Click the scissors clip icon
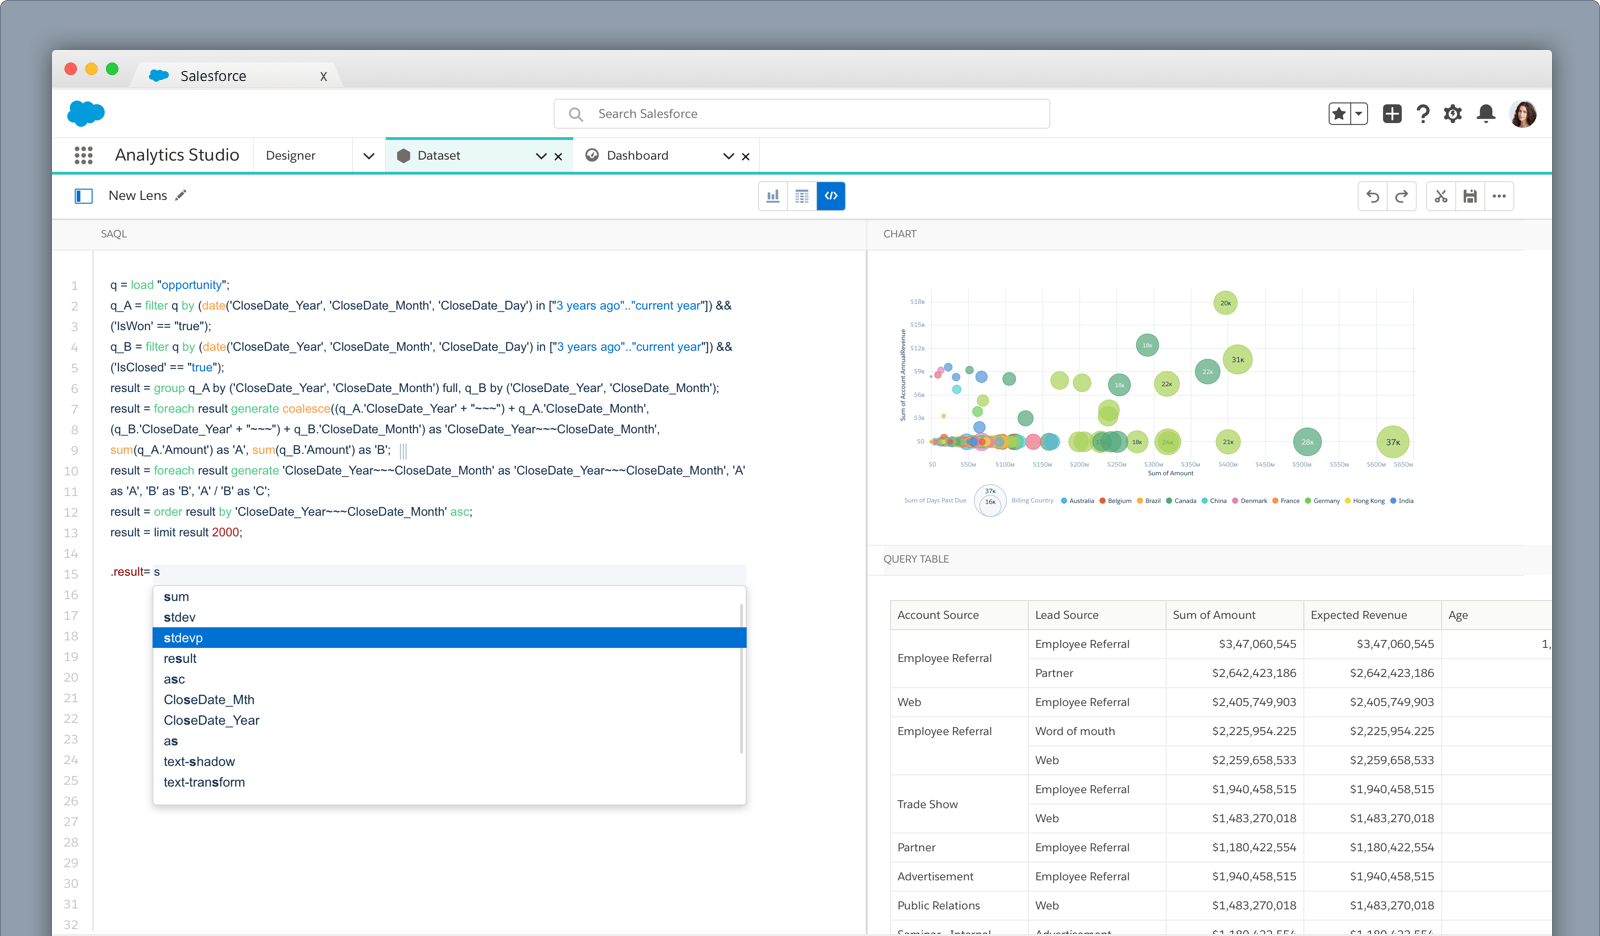The height and width of the screenshot is (936, 1600). 1441,196
